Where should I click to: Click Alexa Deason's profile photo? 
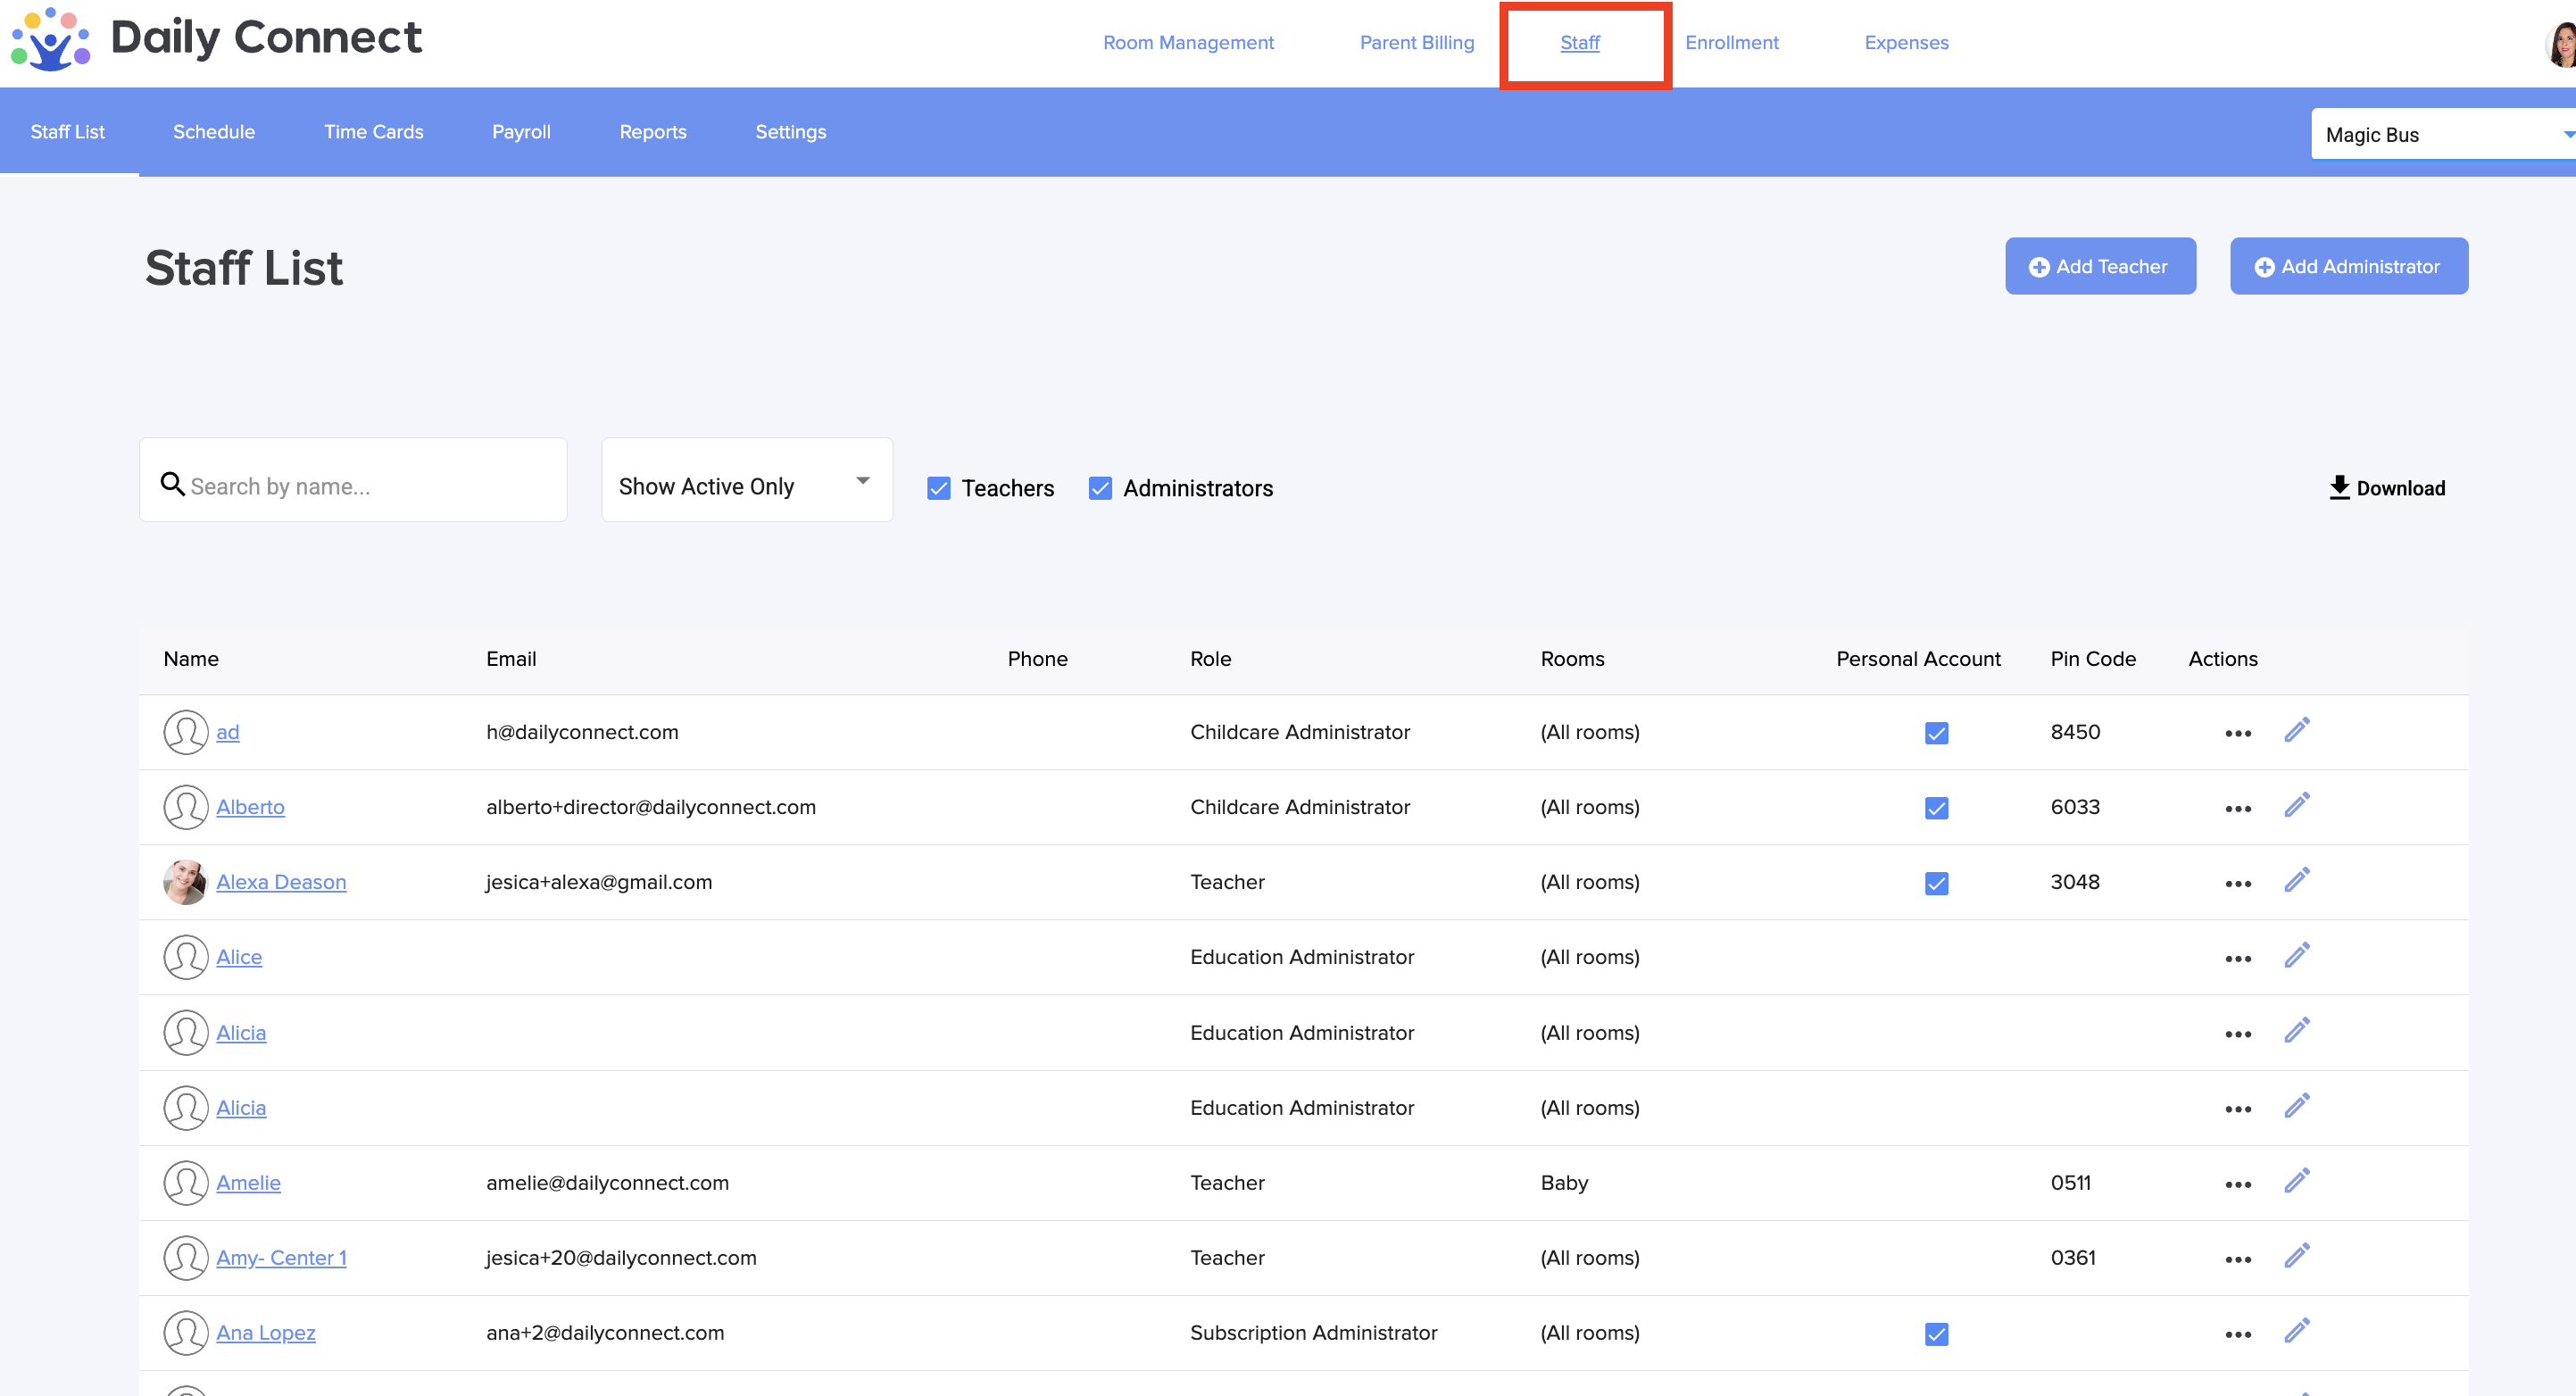[x=185, y=882]
